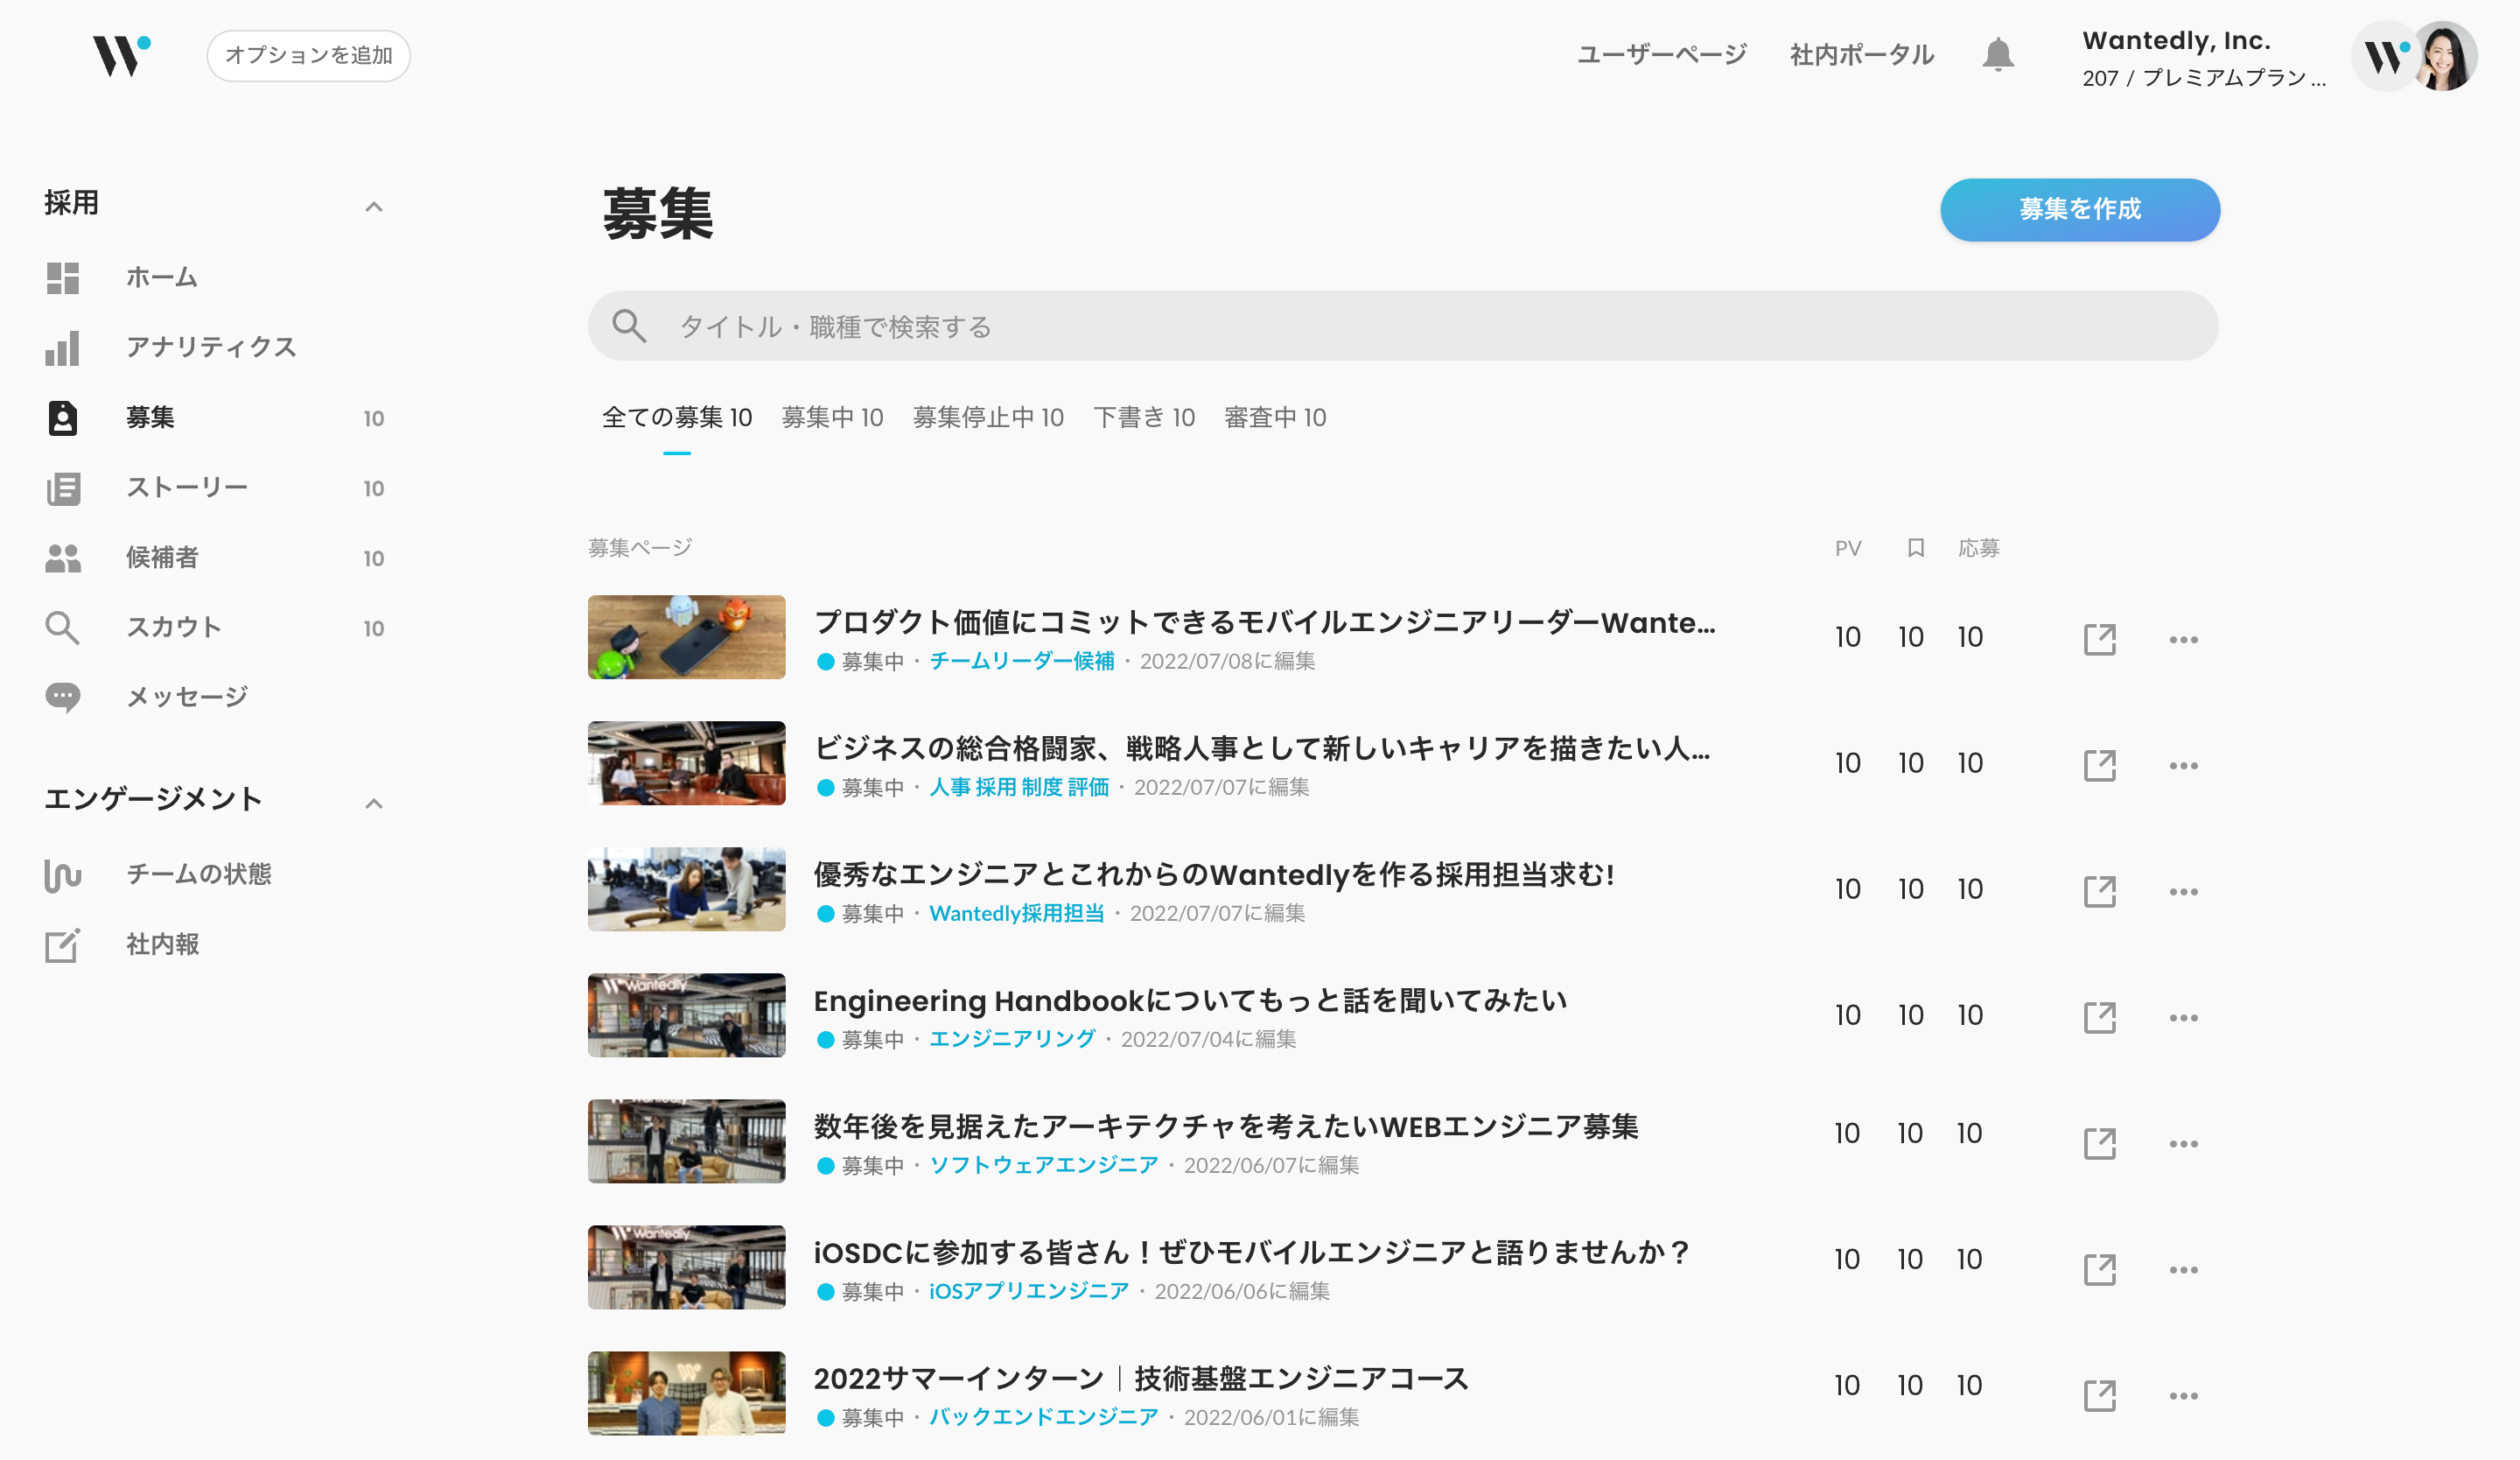Viewport: 2520px width, 1460px height.
Task: Click the Wantedly, Inc. company name
Action: pyautogui.click(x=2176, y=41)
